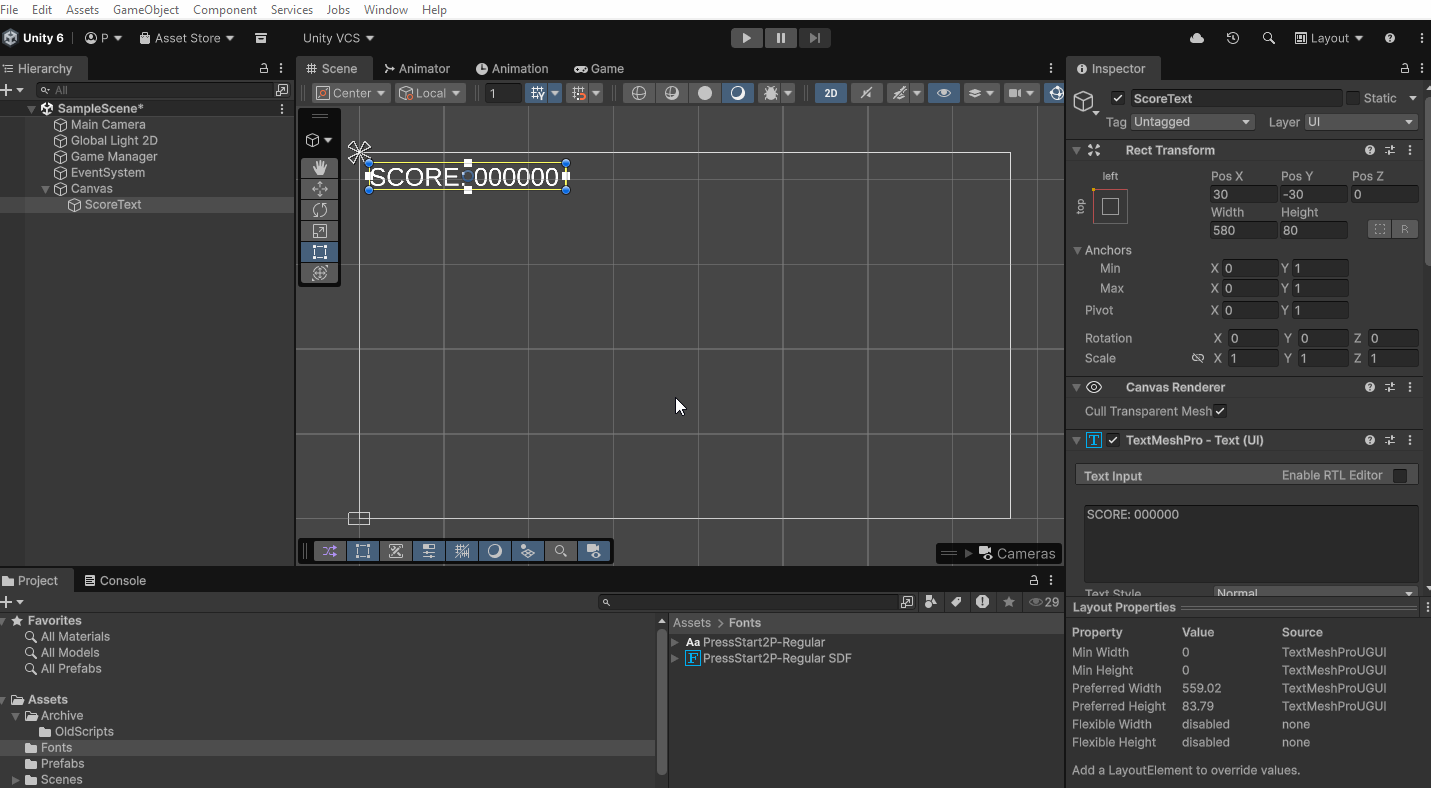Expand the Scenes folder in Project

tap(16, 780)
